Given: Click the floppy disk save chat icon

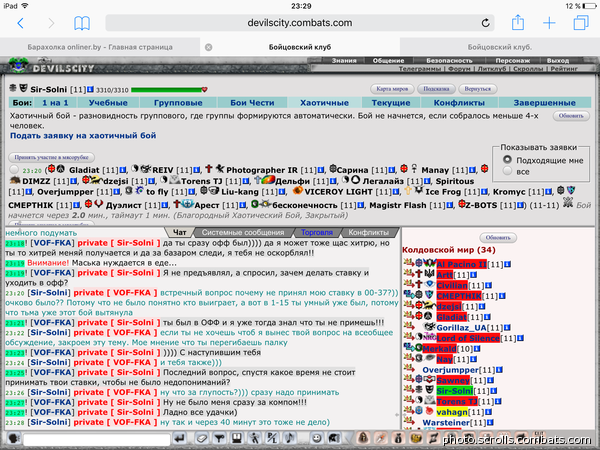Looking at the screenshot, I should (236, 438).
